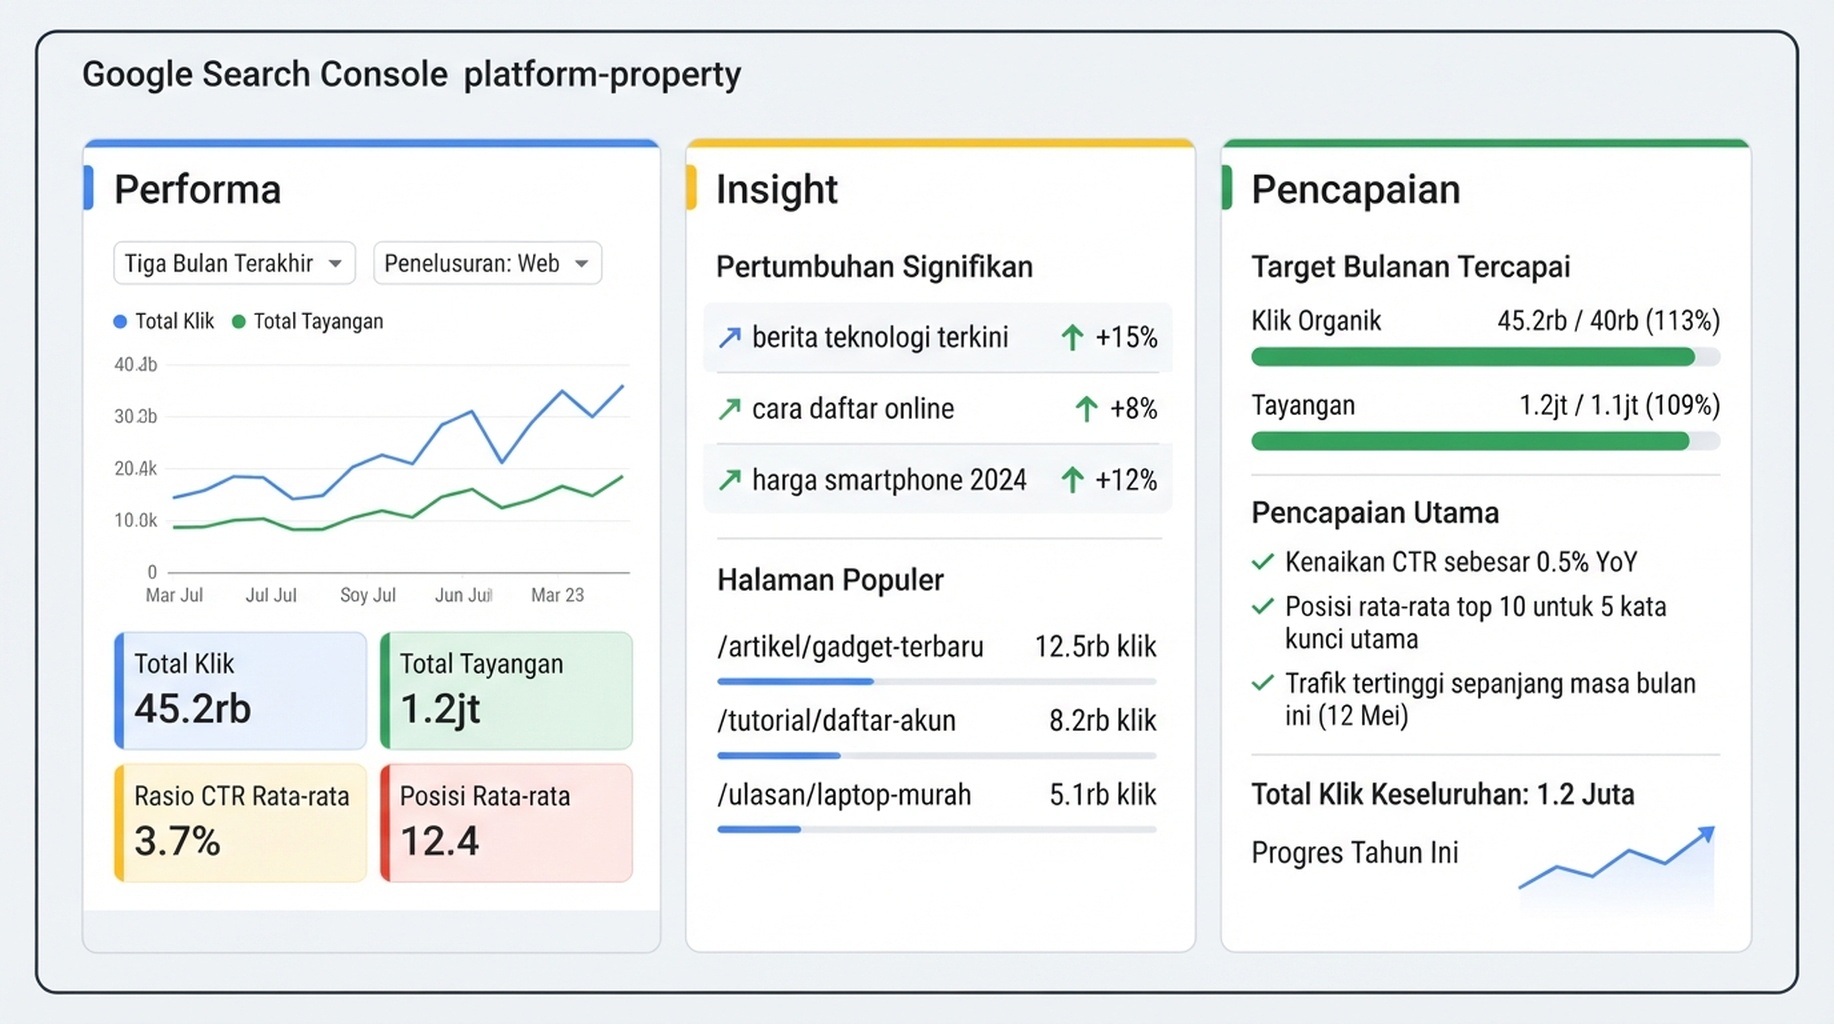Click checkmark beside Trafik tertinggi sepanjang masa
The width and height of the screenshot is (1834, 1024).
1263,683
